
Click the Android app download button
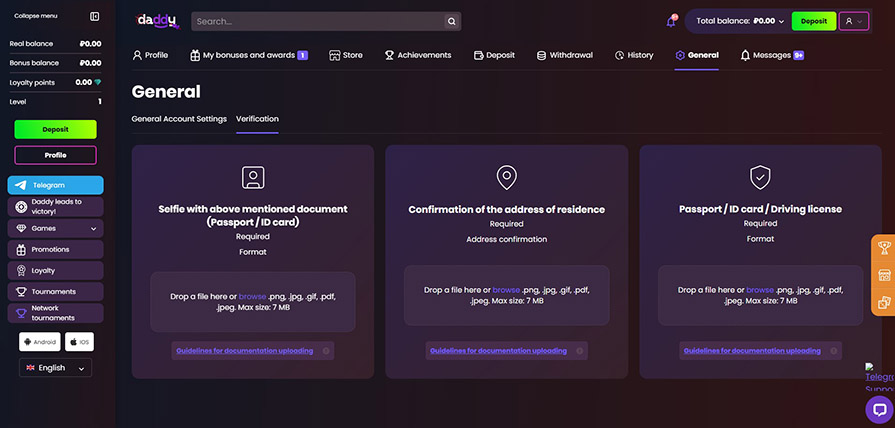click(40, 342)
